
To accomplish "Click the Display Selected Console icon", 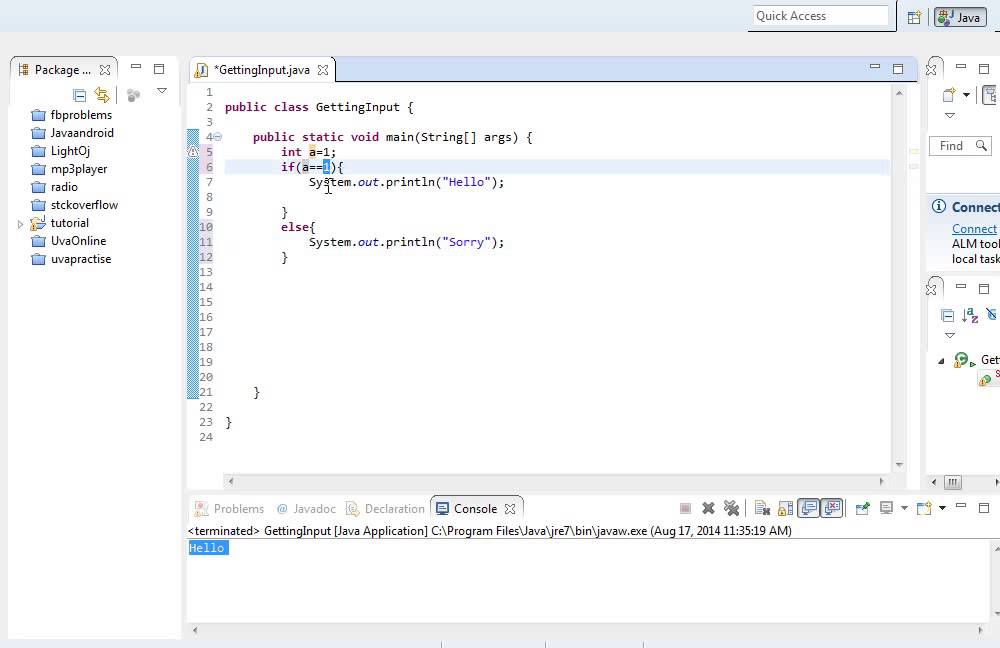I will pos(886,508).
